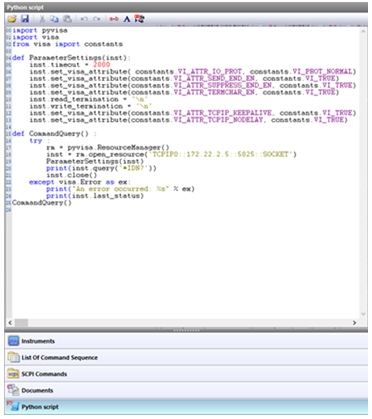Click the vertical scrollbar up arrow
This screenshot has height=419, width=372.
coord(363,31)
